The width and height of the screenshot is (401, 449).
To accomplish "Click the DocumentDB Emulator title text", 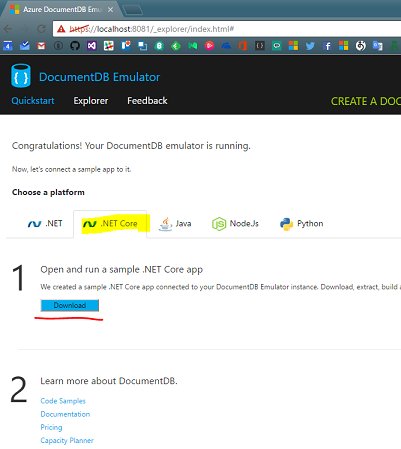I will (99, 77).
